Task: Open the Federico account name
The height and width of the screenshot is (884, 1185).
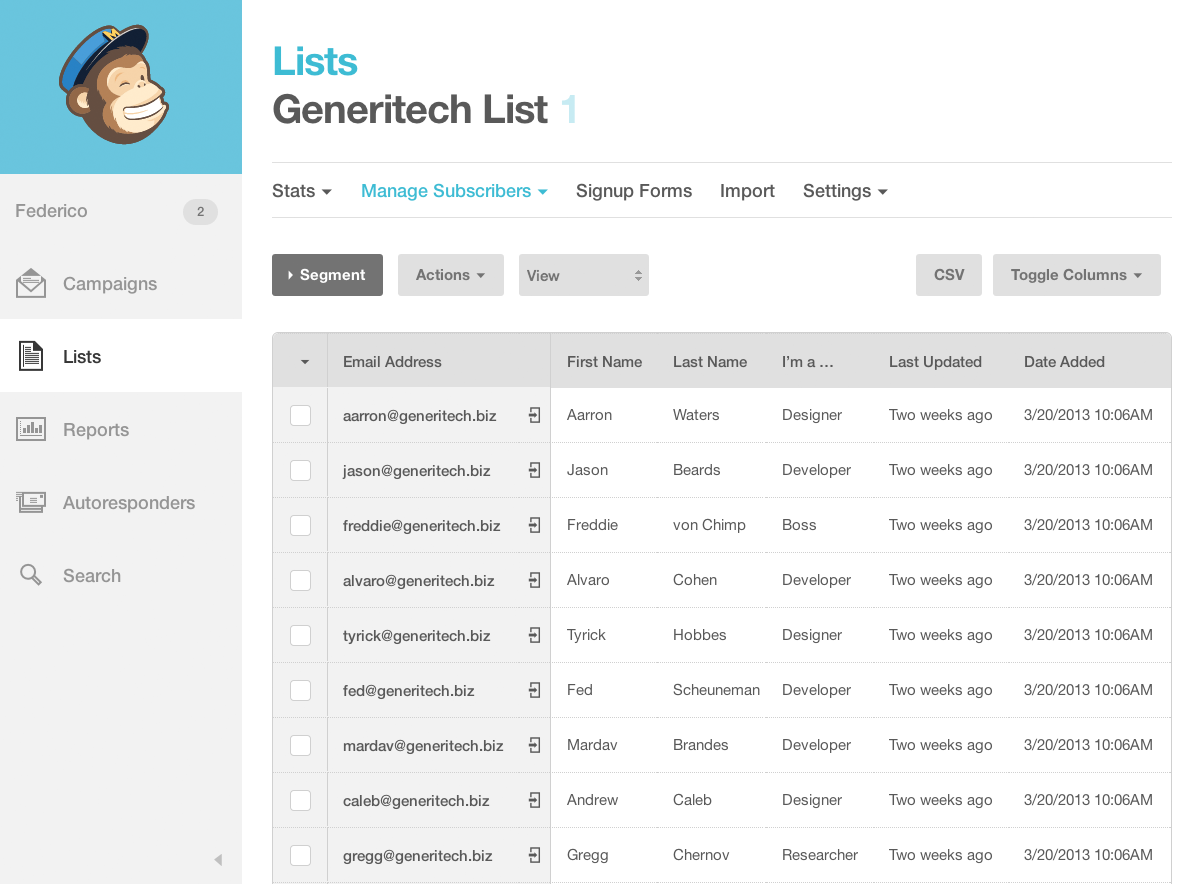Action: tap(51, 211)
